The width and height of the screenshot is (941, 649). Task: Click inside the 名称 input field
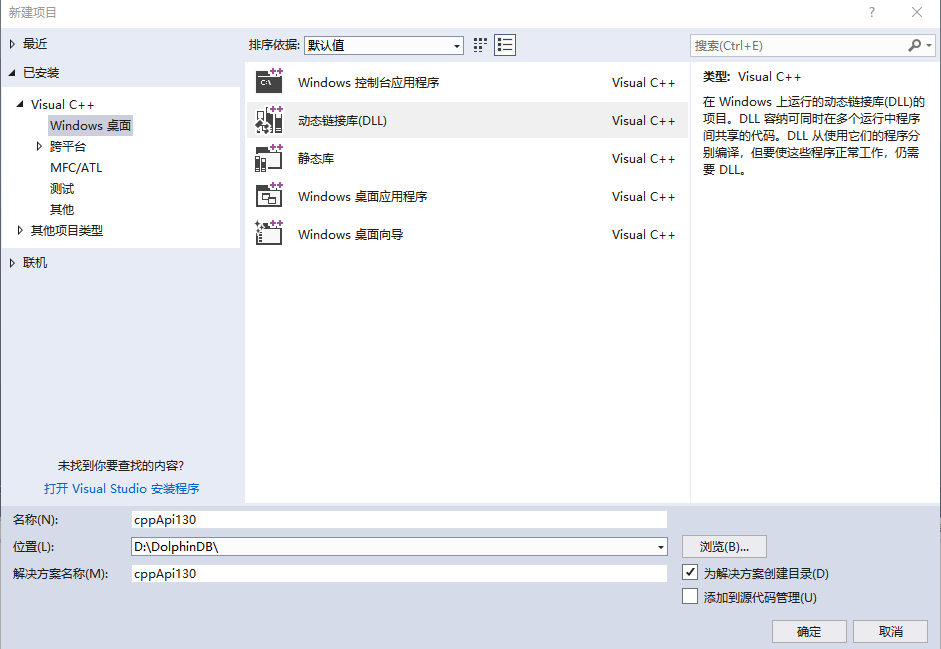click(400, 519)
